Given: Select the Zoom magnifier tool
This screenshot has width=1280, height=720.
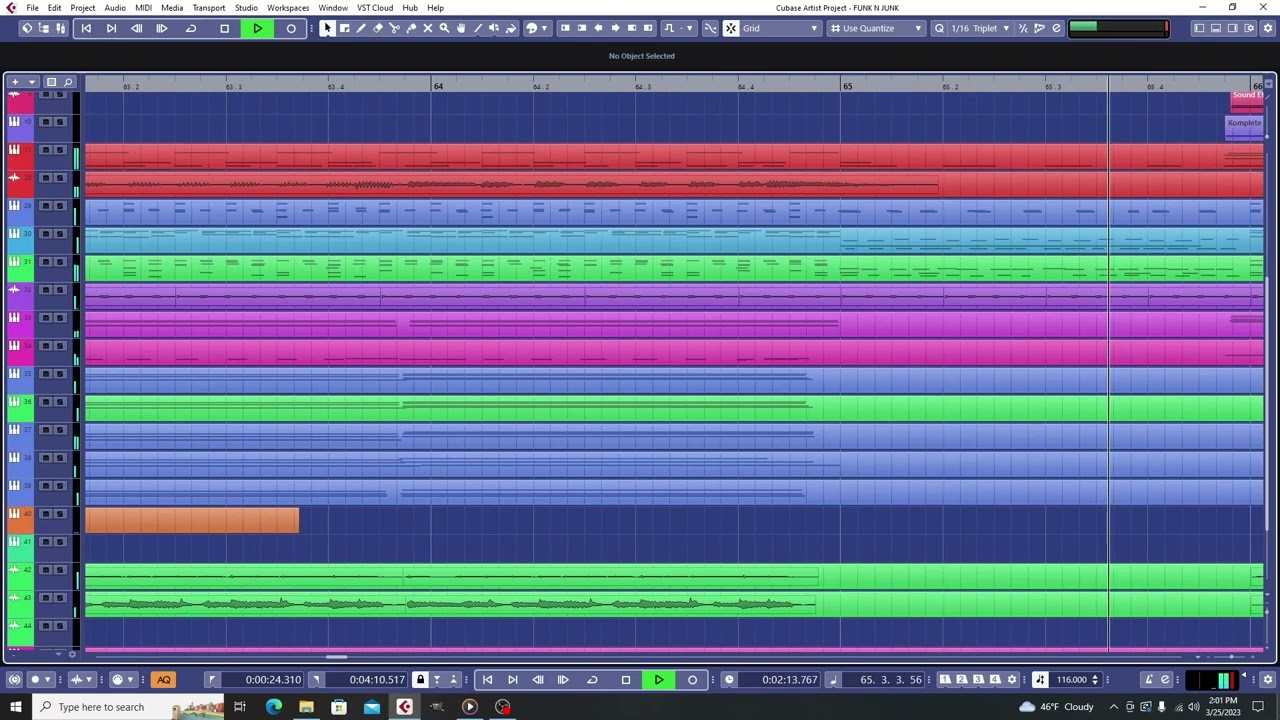Looking at the screenshot, I should [444, 28].
